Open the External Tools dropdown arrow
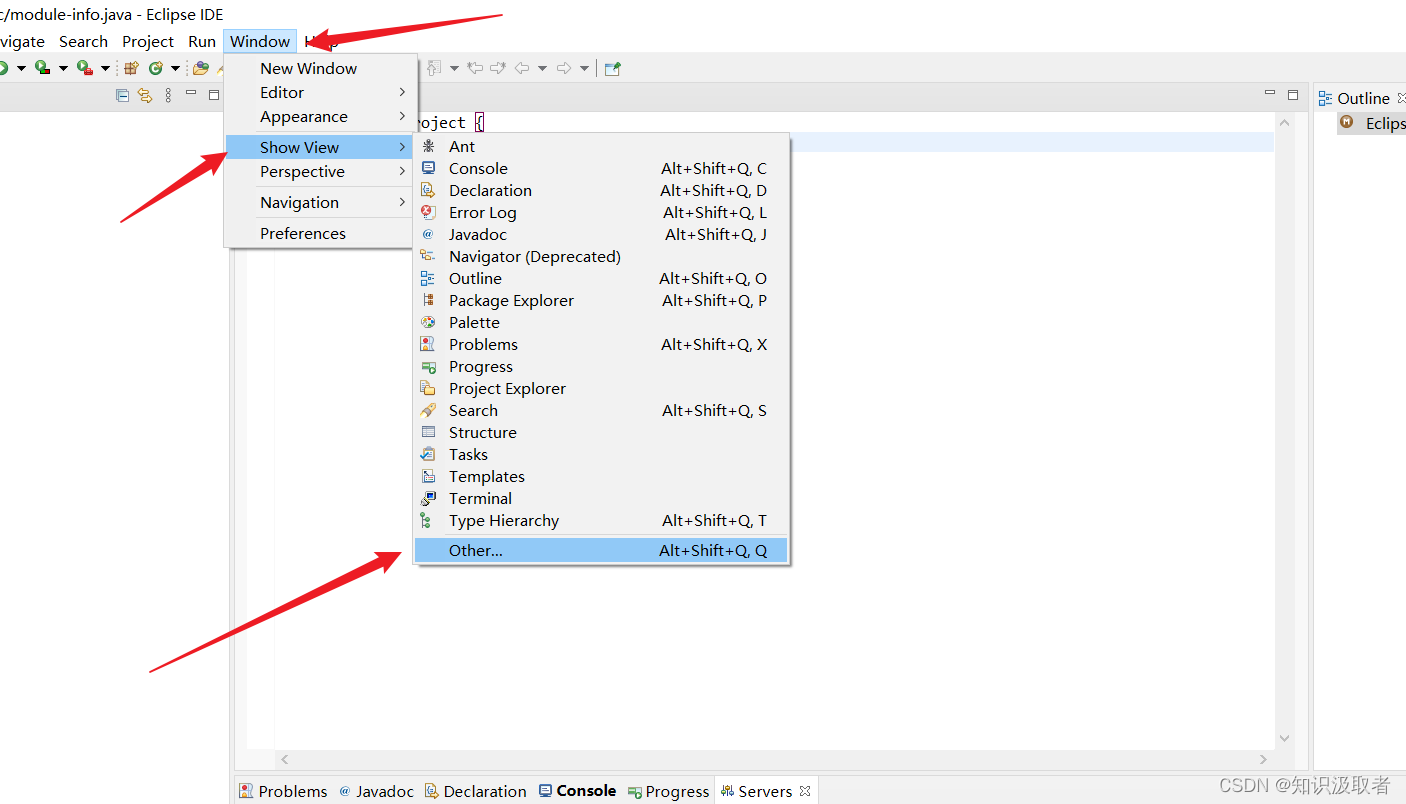Viewport: 1406px width, 804px height. (105, 68)
